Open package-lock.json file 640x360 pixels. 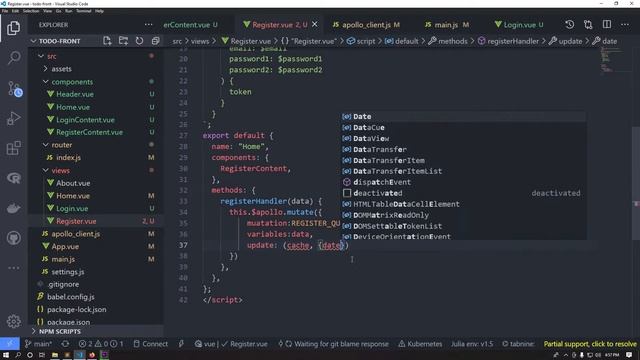click(76, 309)
